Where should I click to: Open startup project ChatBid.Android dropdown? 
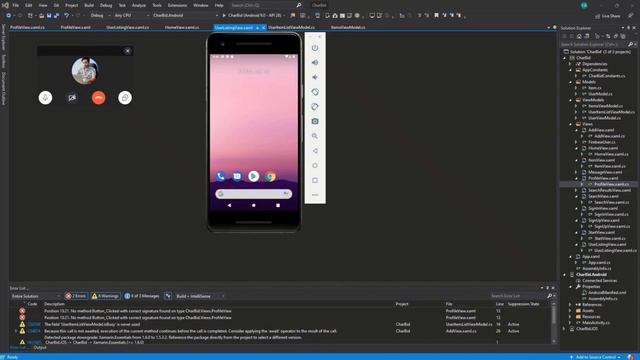click(x=185, y=16)
